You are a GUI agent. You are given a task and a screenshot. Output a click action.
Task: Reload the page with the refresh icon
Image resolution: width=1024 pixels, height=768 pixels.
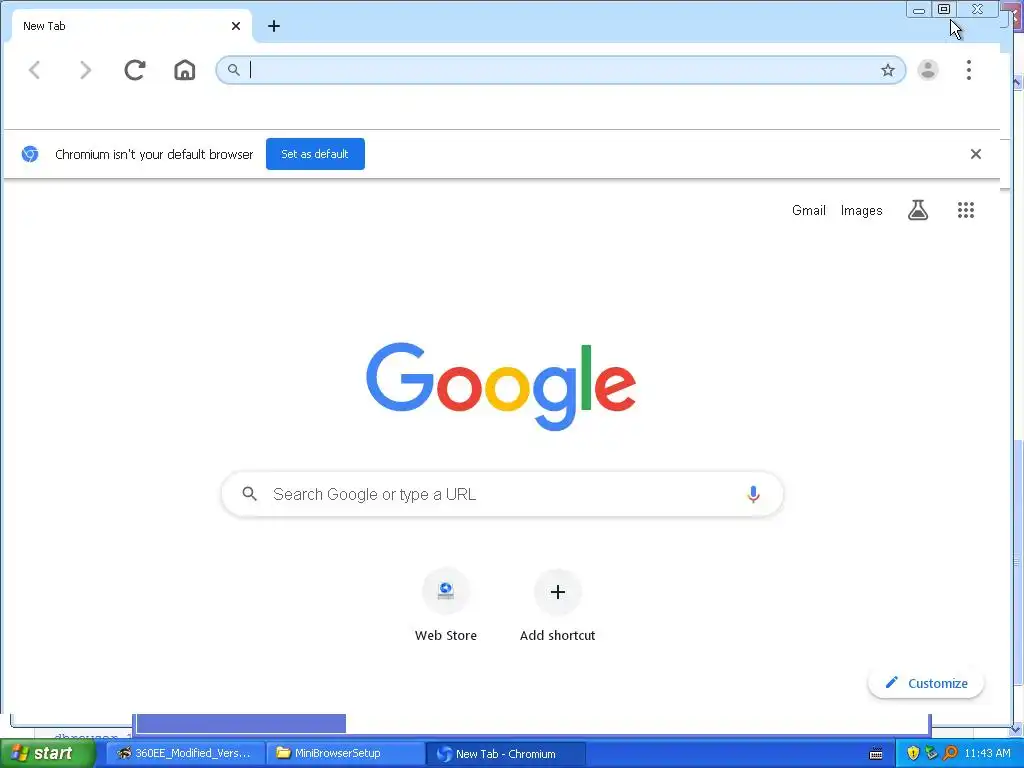click(x=135, y=70)
